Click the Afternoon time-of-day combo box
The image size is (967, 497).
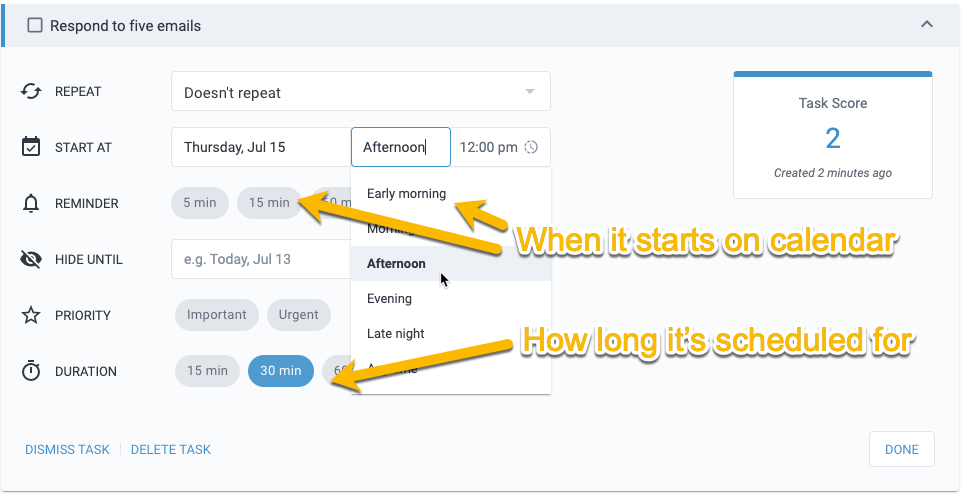pos(401,147)
